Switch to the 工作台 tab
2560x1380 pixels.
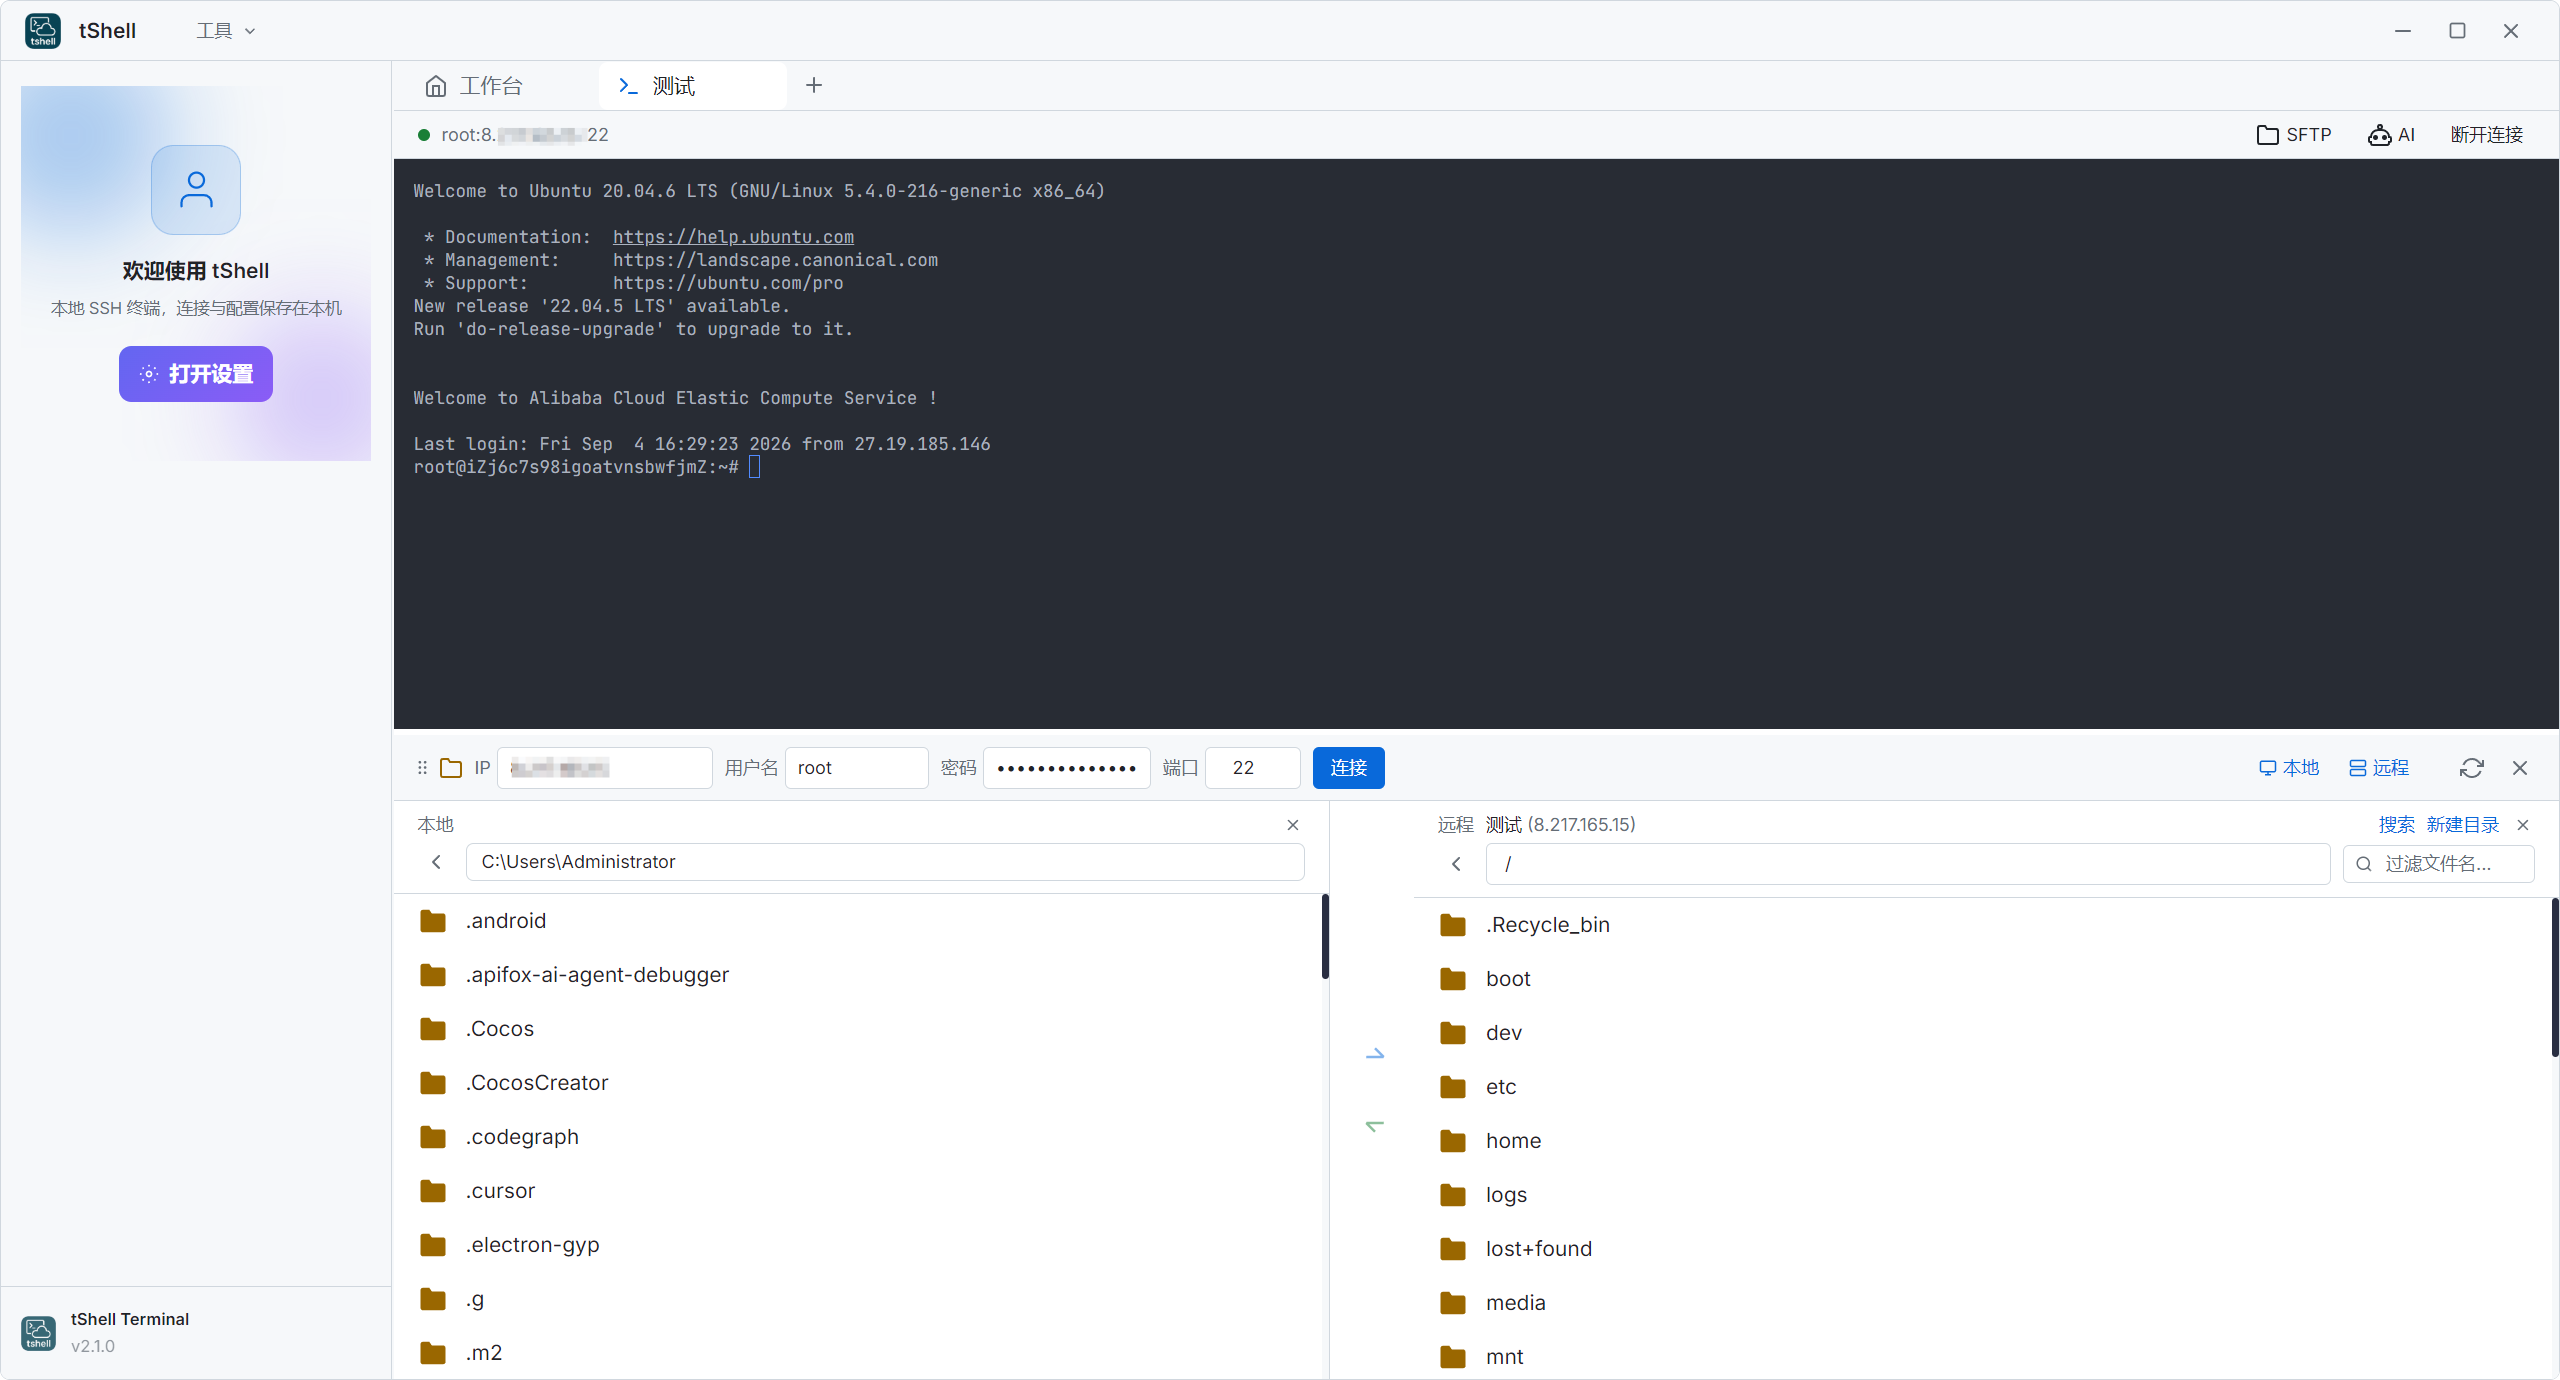(474, 86)
